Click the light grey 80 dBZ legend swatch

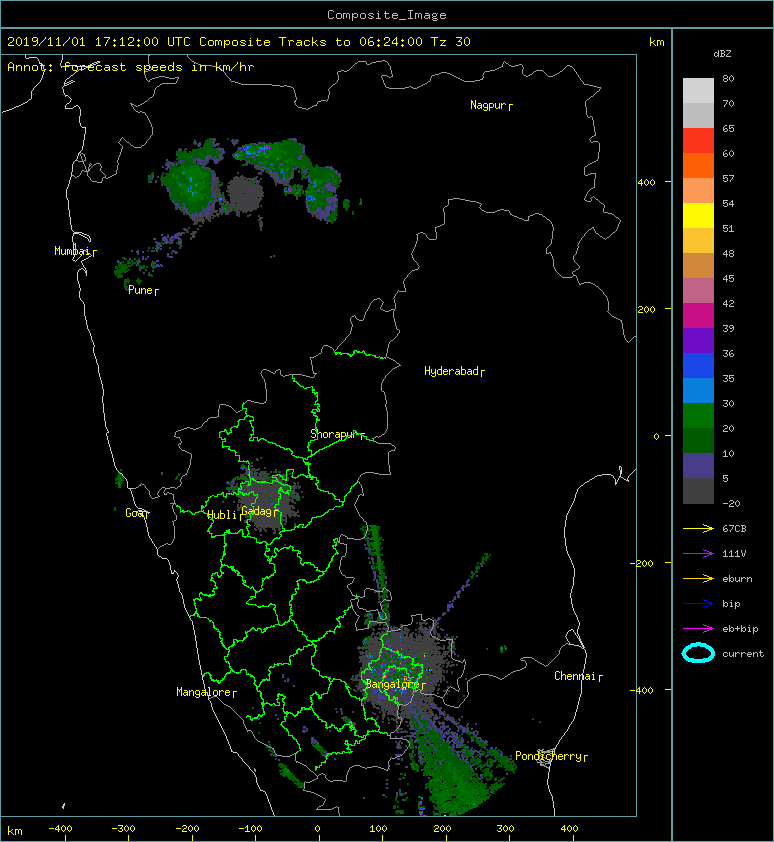tap(698, 90)
